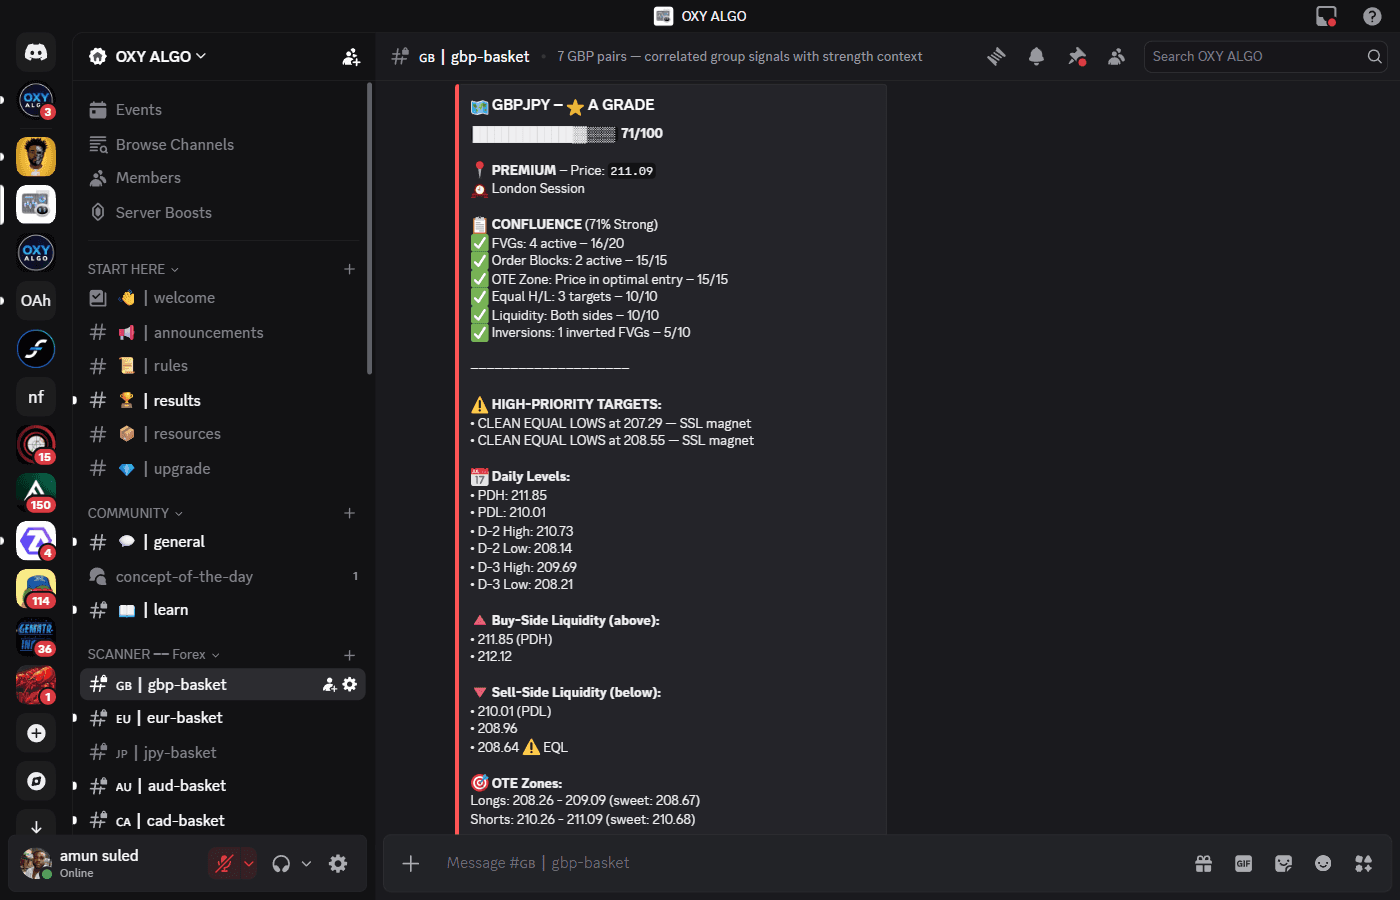Click the gbp-basket message input field
Image resolution: width=1400 pixels, height=900 pixels.
point(700,863)
